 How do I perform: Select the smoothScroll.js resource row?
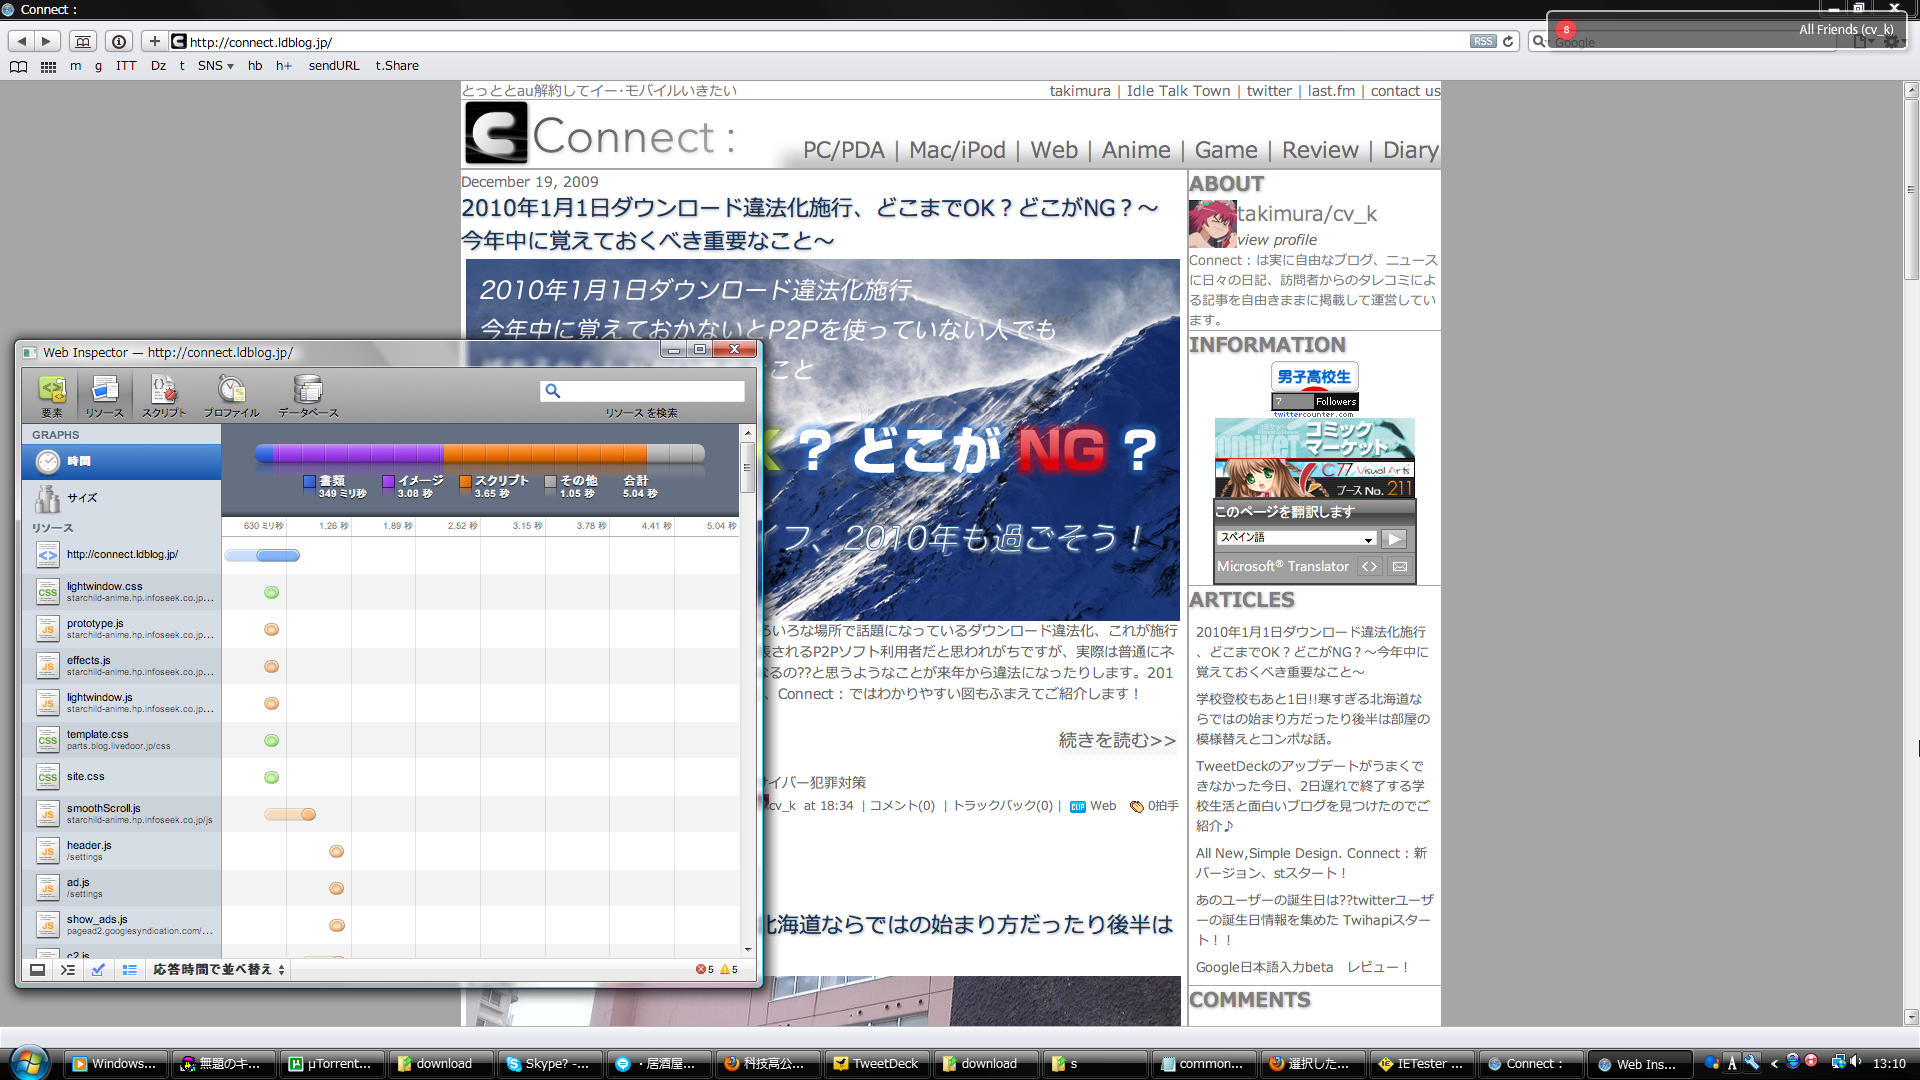121,814
